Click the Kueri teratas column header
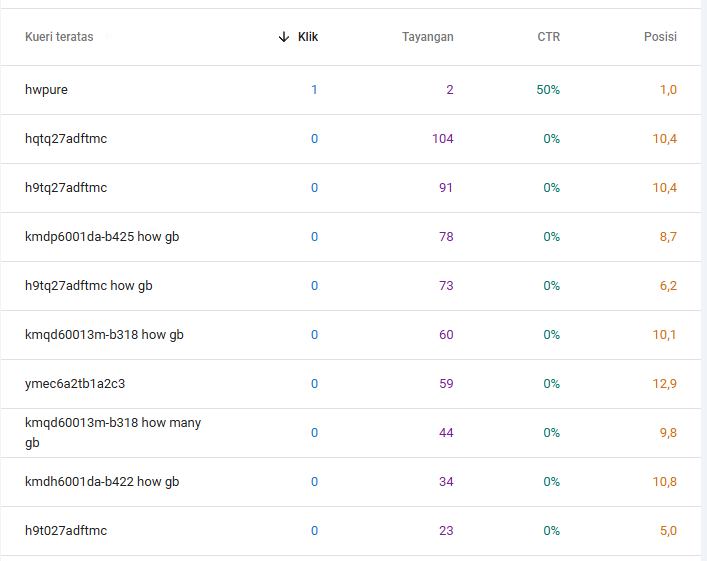Screen dimensions: 707x561 pos(59,37)
